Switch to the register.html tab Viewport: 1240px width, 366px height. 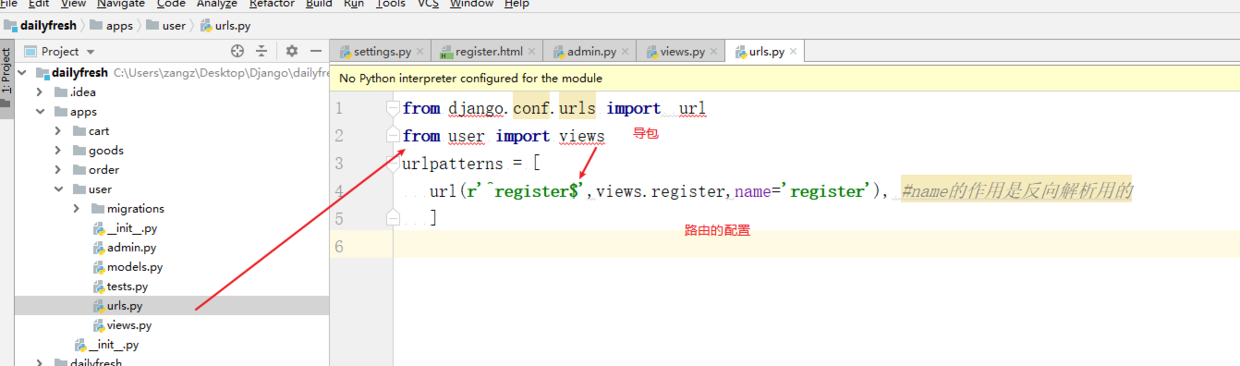487,51
